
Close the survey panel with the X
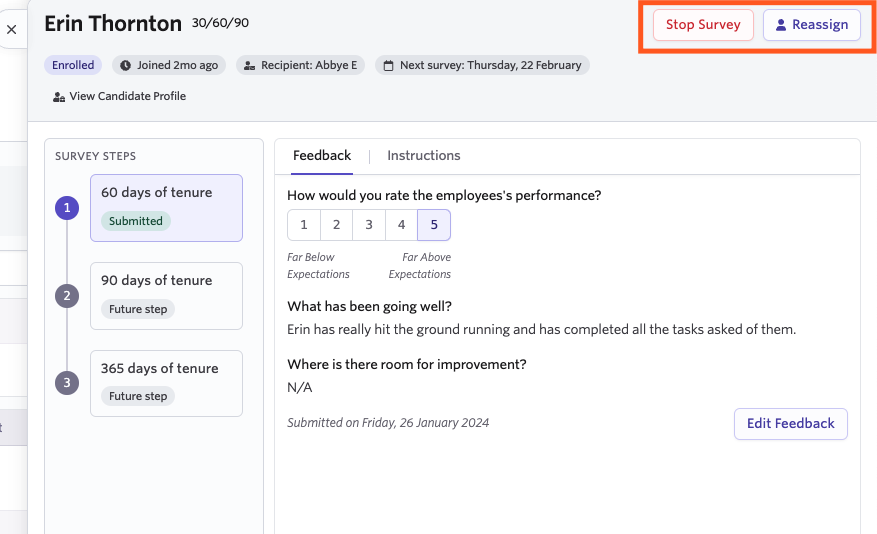click(x=11, y=30)
